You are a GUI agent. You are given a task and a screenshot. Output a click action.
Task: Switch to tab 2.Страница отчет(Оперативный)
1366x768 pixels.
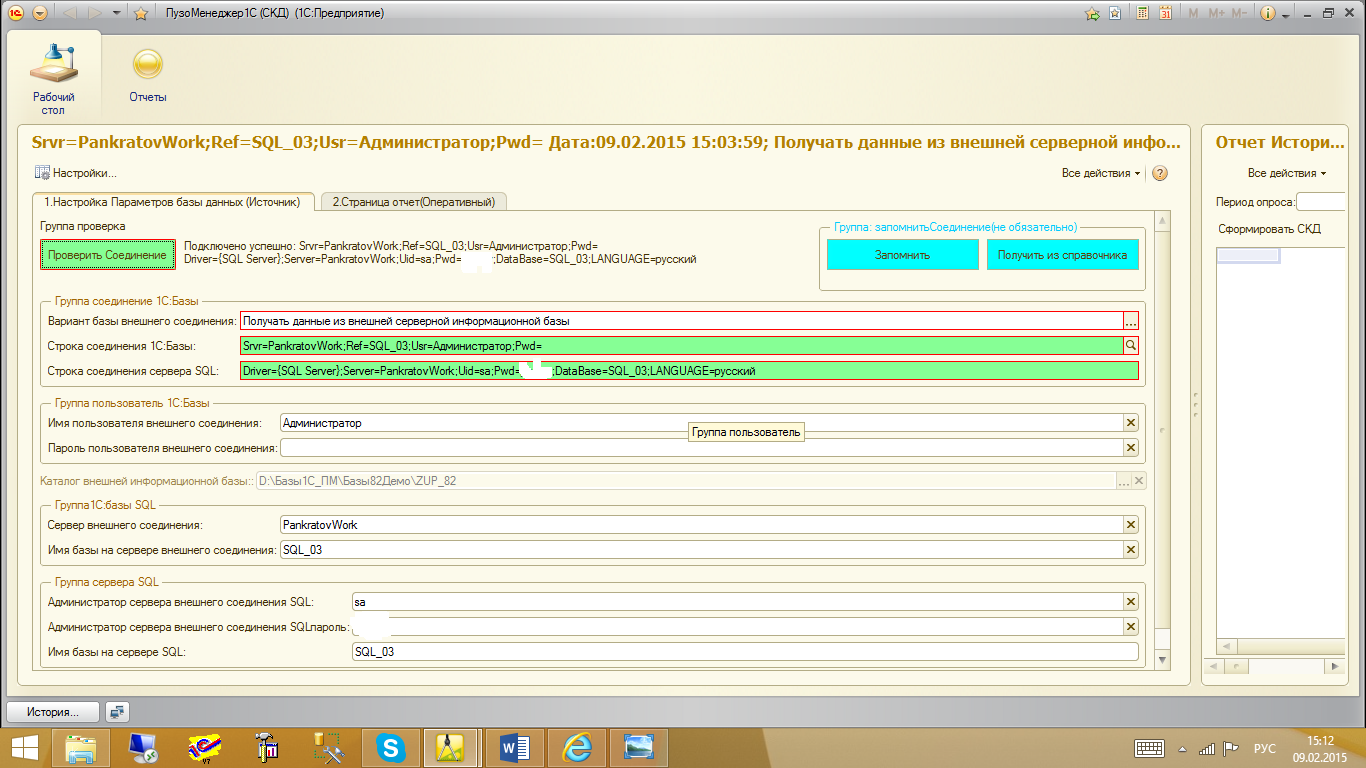413,201
